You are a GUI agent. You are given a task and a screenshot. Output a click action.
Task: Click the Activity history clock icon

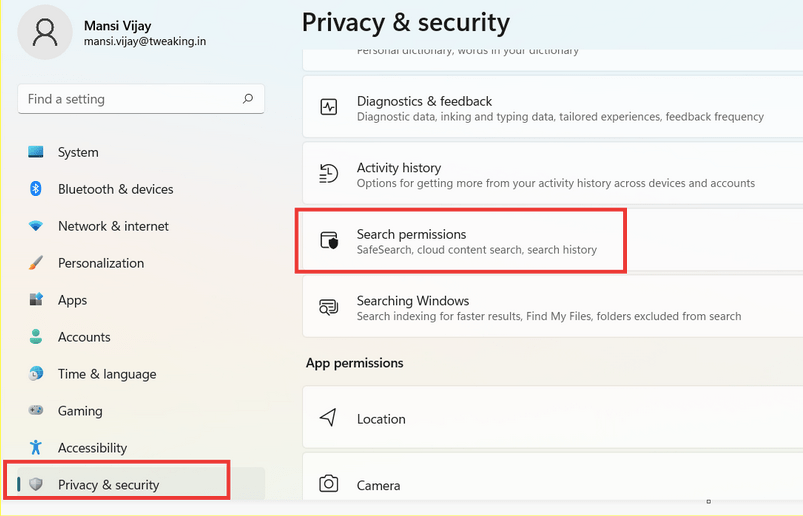click(x=329, y=173)
